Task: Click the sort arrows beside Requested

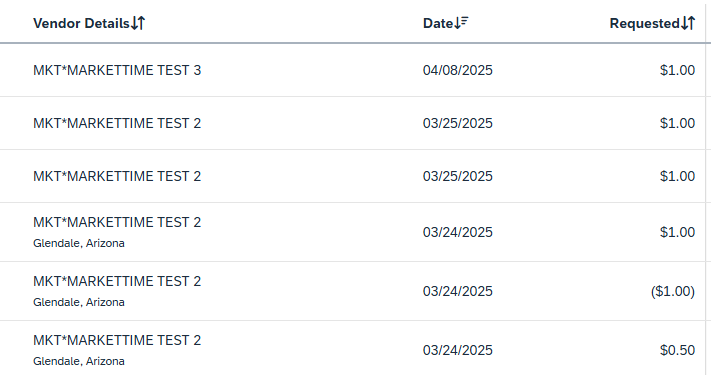Action: tap(688, 23)
